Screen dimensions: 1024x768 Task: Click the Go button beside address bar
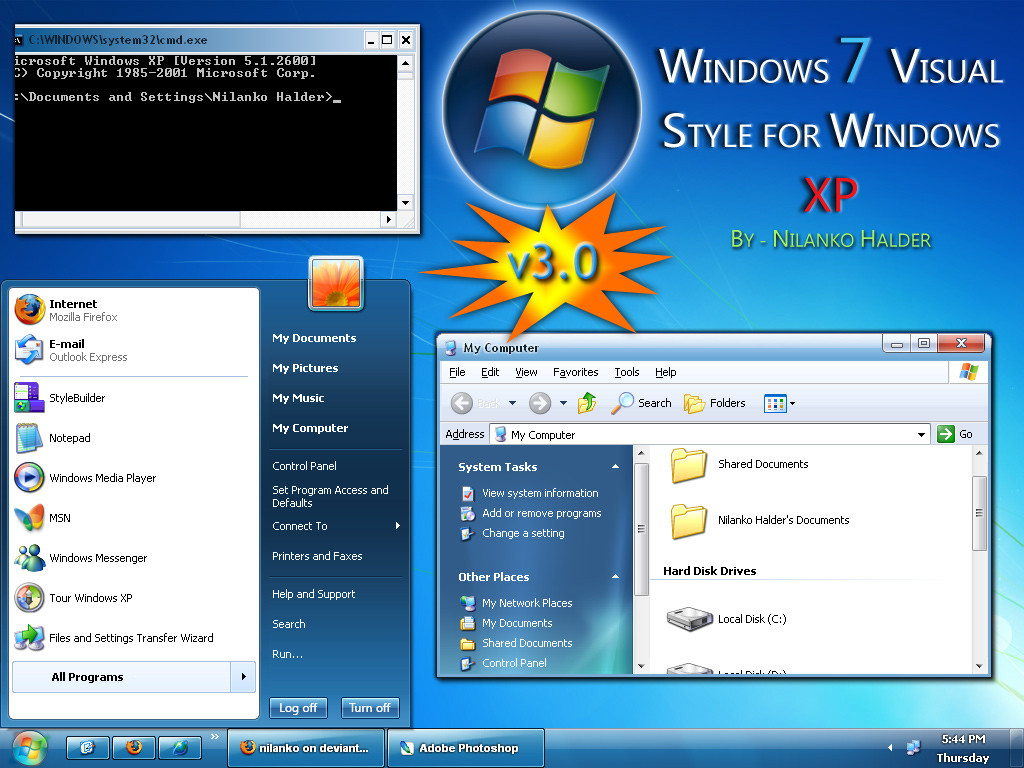click(x=955, y=434)
